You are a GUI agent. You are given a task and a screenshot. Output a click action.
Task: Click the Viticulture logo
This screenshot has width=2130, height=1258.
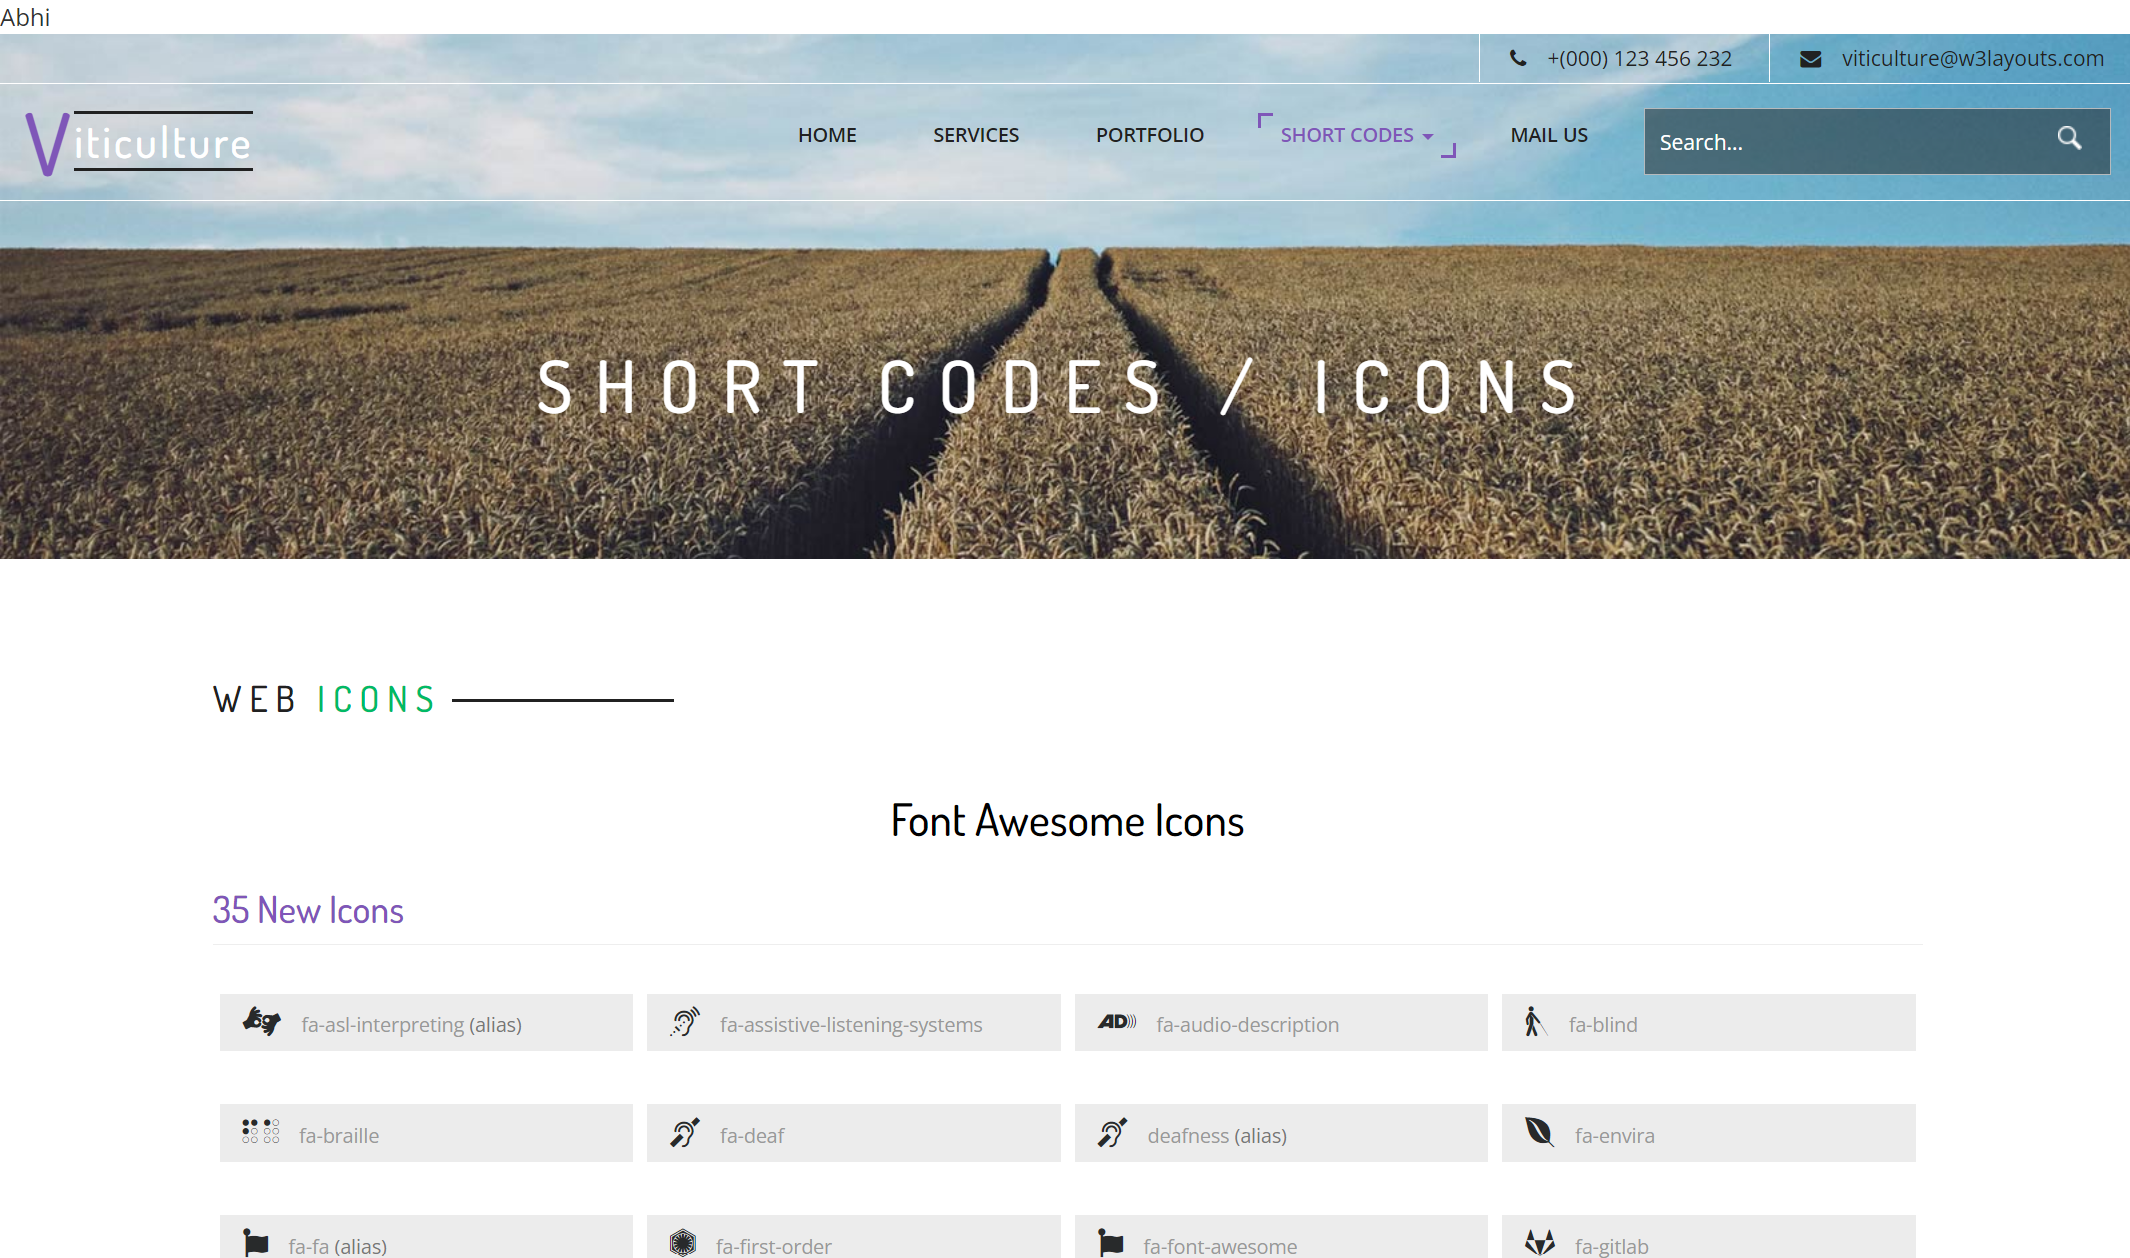[139, 142]
